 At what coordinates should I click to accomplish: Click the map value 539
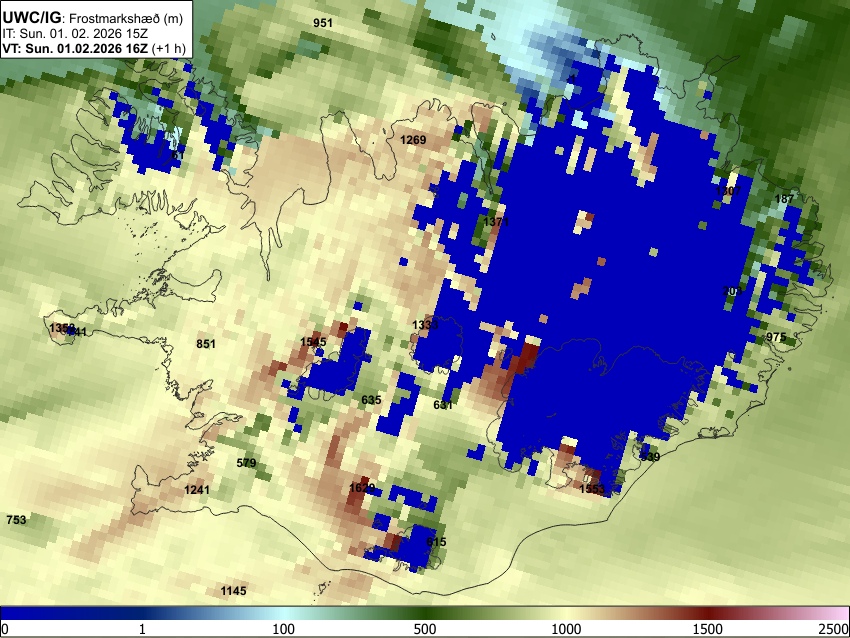coord(650,457)
